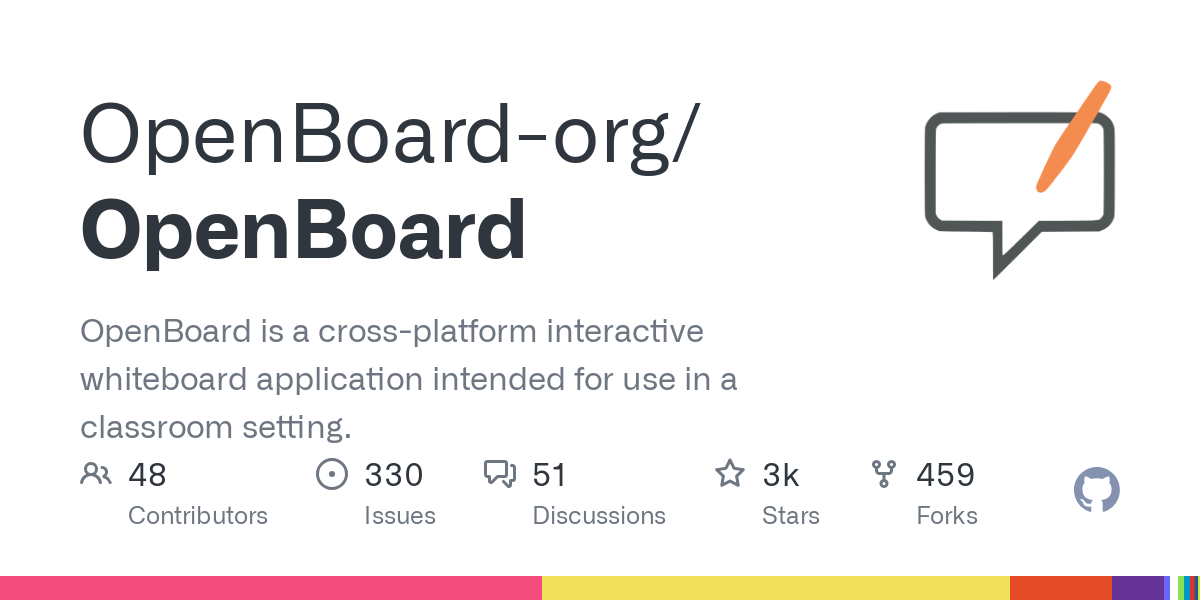The height and width of the screenshot is (600, 1200).
Task: Click the purple segment of the language bar
Action: (x=1138, y=588)
